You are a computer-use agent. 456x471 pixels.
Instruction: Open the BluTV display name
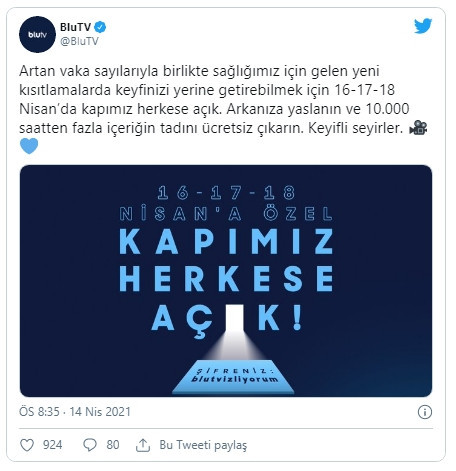[75, 27]
